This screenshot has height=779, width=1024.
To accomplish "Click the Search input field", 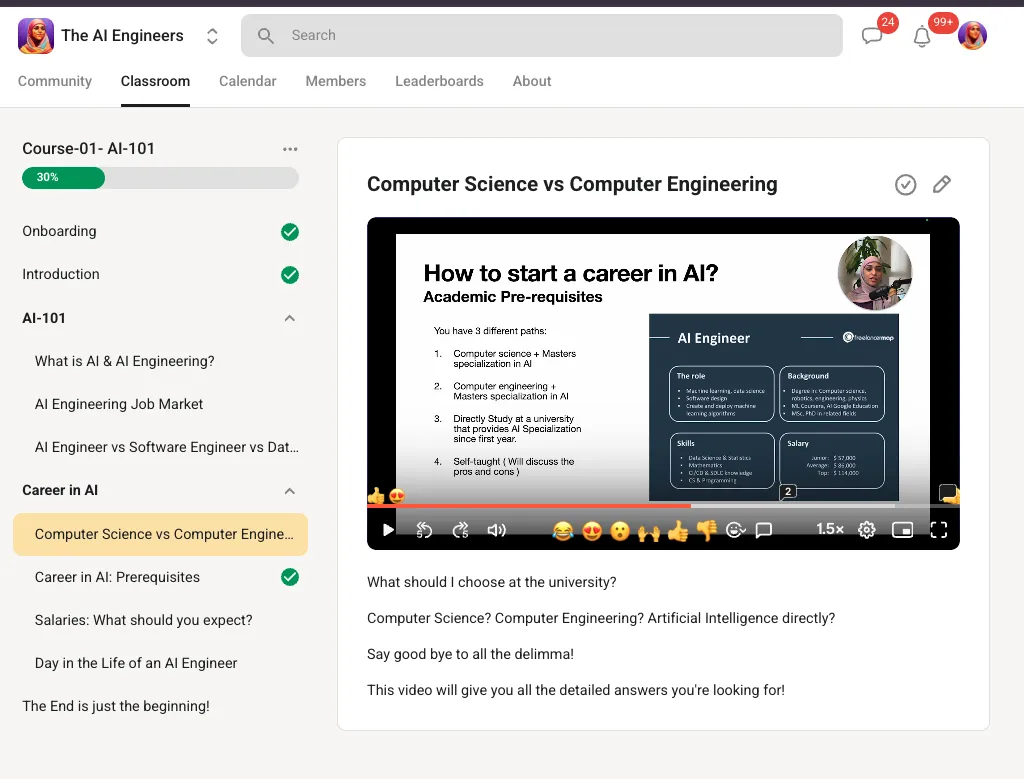I will pyautogui.click(x=541, y=35).
